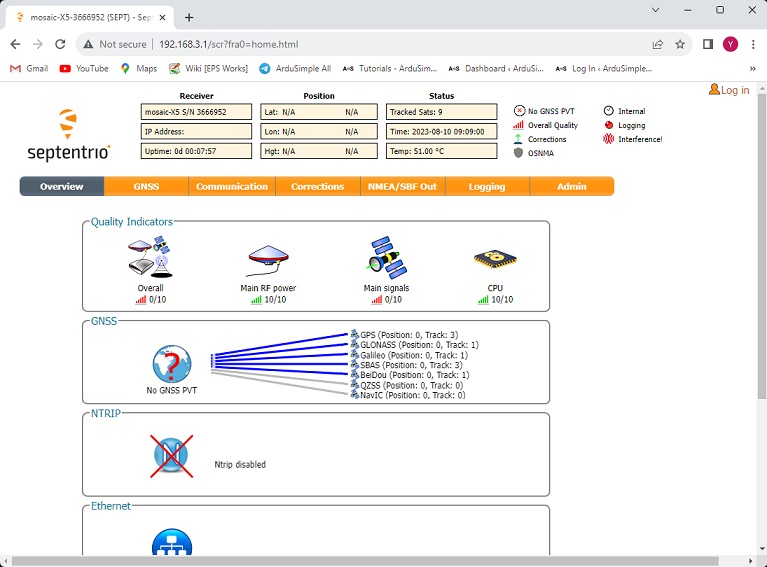The height and width of the screenshot is (567, 767).
Task: Expand the NMEA/SBF Out menu
Action: pos(402,186)
